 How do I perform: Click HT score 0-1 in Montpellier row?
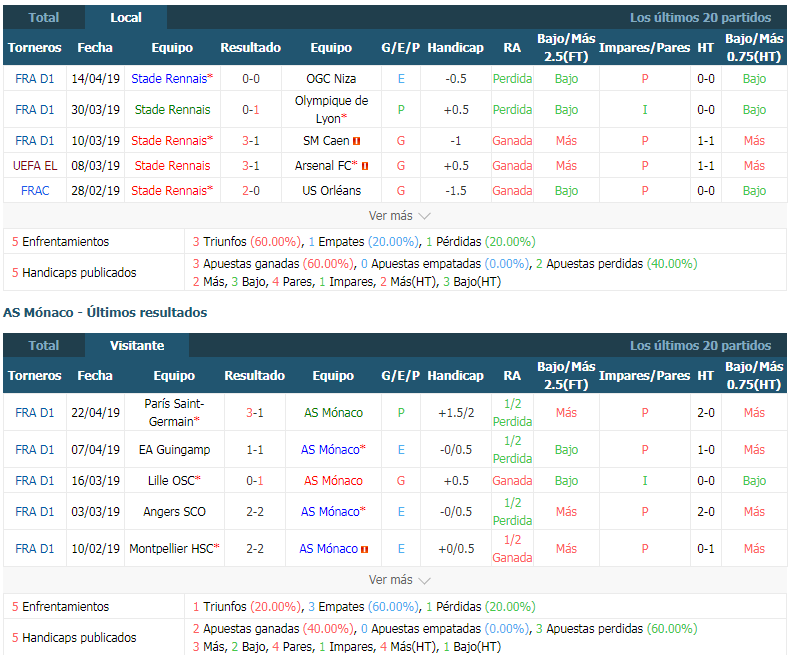tap(705, 549)
